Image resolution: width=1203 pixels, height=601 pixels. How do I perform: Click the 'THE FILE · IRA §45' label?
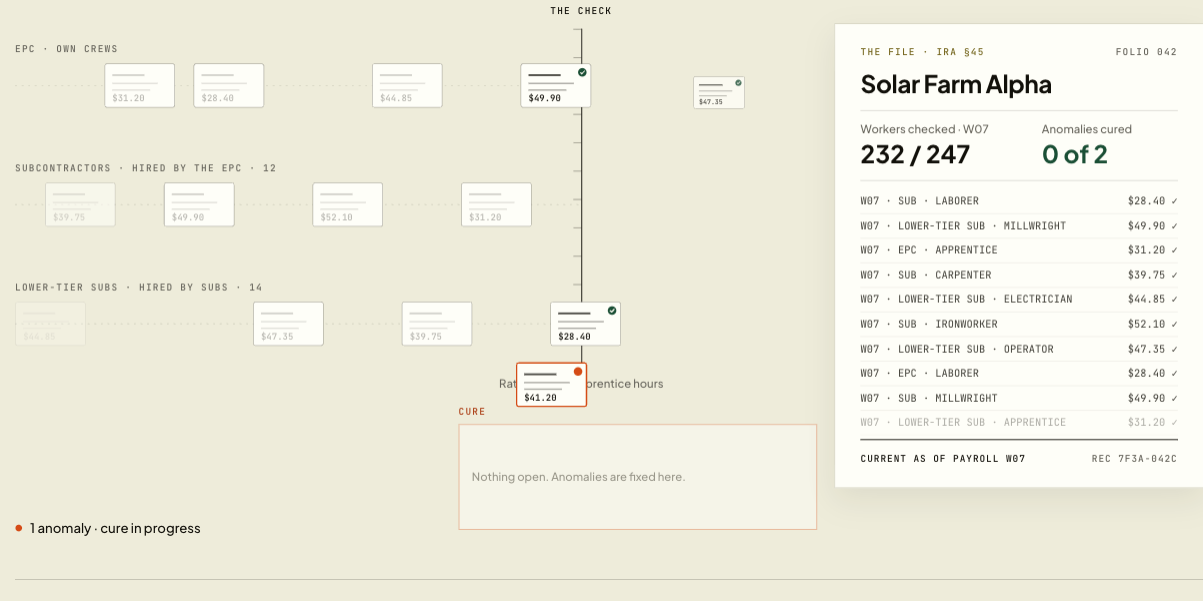pyautogui.click(x=922, y=52)
